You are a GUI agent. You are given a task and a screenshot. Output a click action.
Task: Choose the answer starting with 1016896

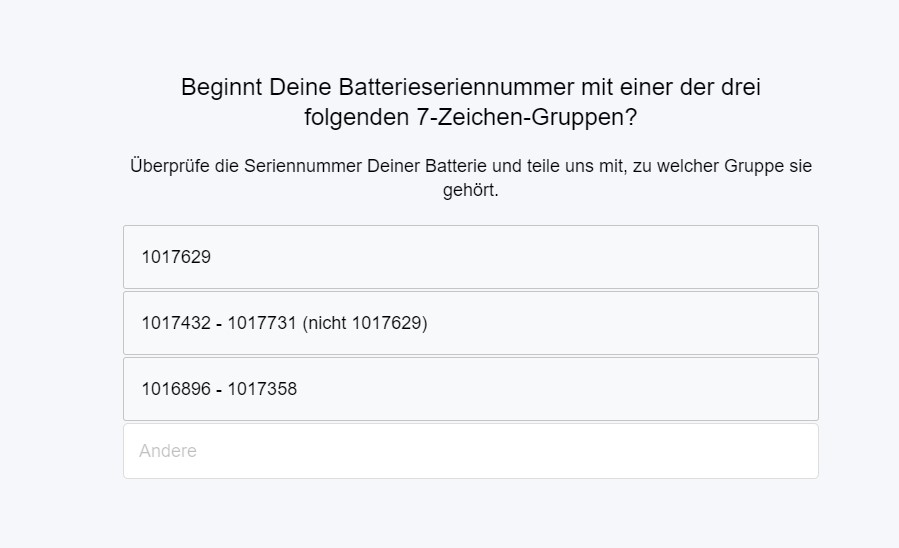tap(470, 389)
